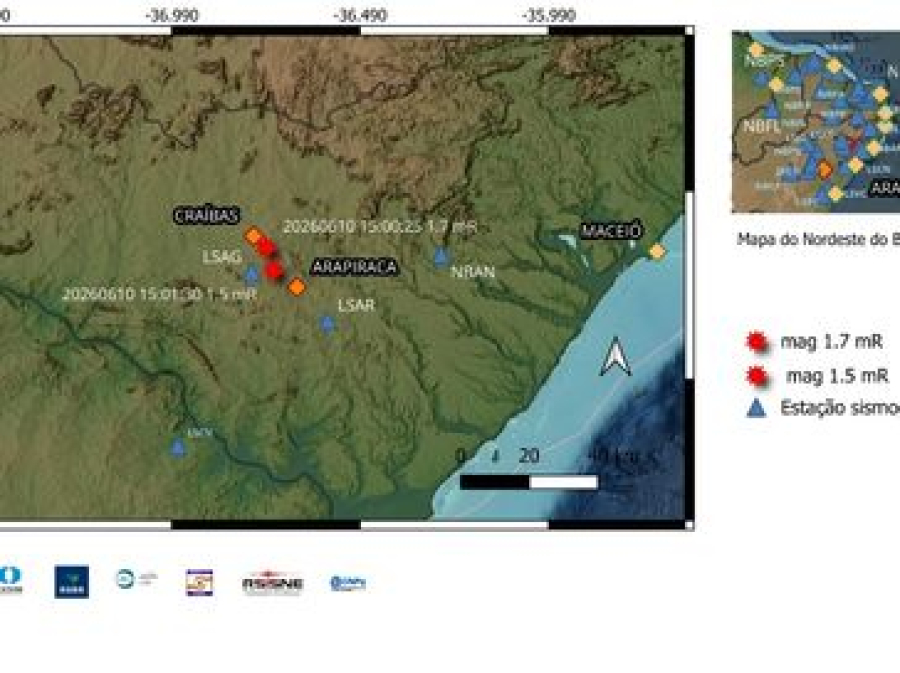This screenshot has width=900, height=673.
Task: Click the LSAG seismic station triangle
Action: (251, 275)
